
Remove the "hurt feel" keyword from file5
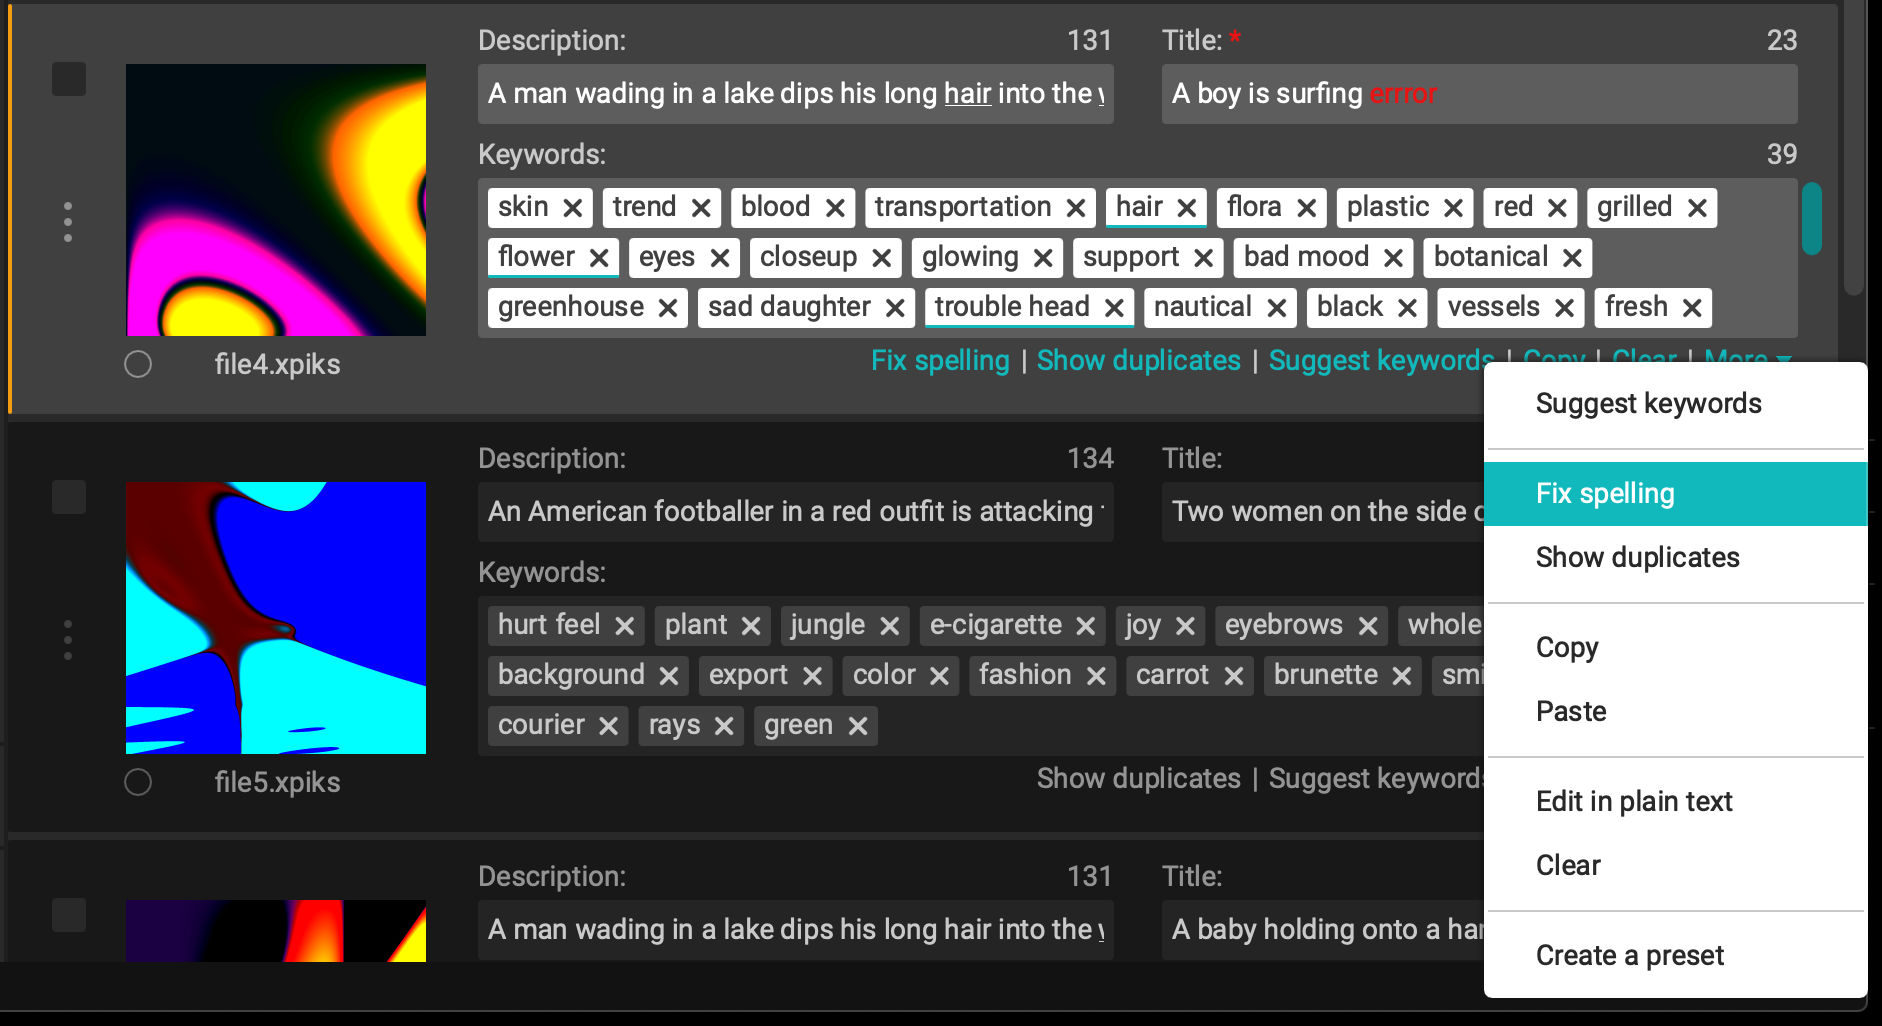[626, 625]
